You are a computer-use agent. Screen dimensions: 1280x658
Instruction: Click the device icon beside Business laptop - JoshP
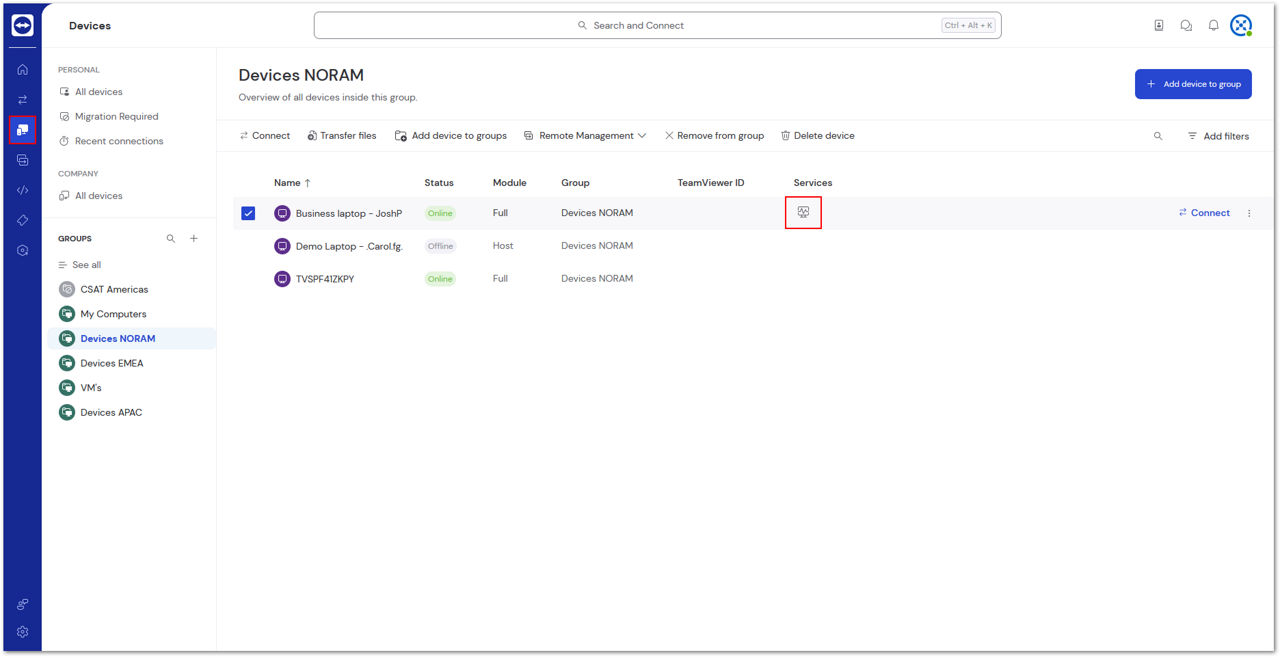pyautogui.click(x=282, y=213)
